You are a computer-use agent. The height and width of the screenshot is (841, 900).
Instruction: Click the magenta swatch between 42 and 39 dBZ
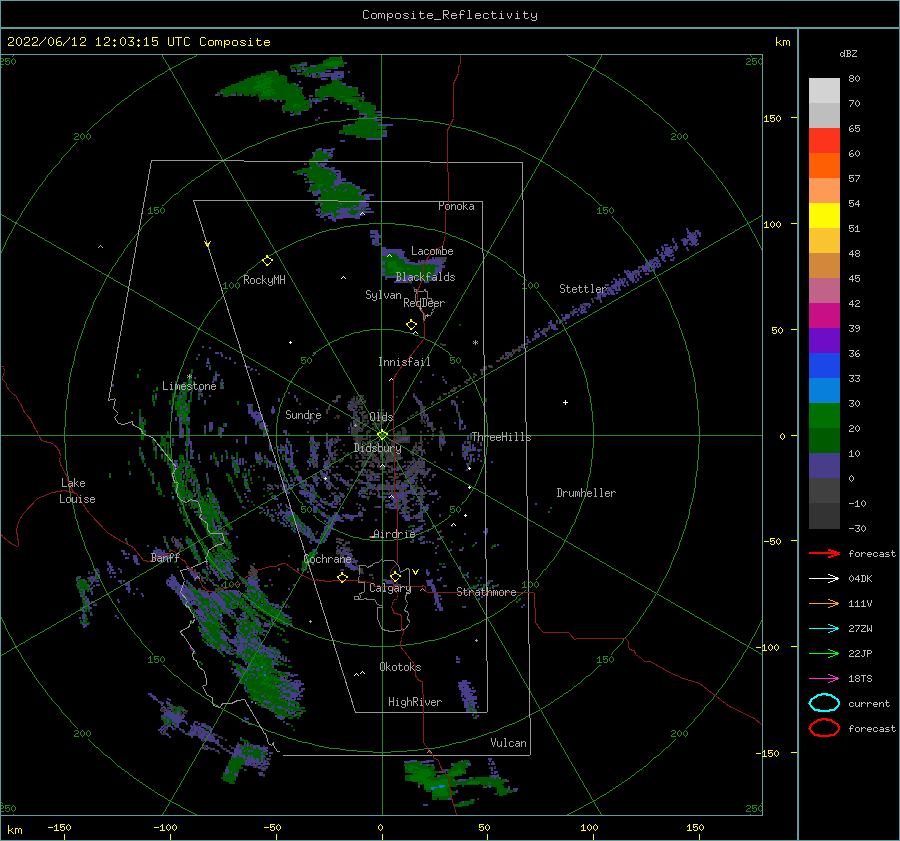pos(824,316)
